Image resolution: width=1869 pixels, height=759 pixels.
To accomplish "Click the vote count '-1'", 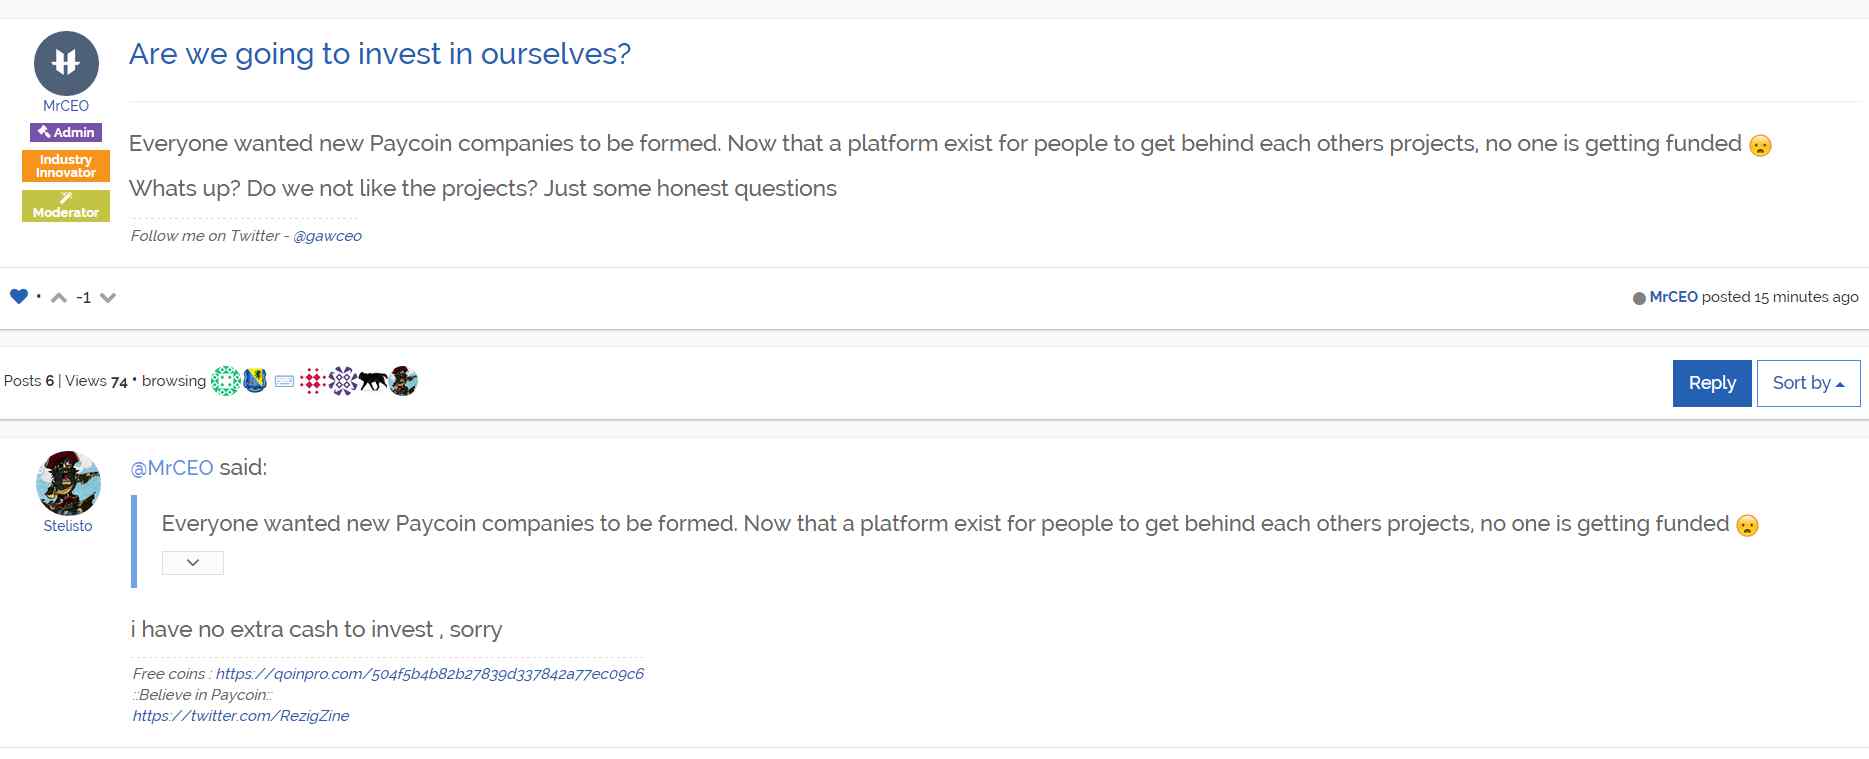I will [x=84, y=297].
